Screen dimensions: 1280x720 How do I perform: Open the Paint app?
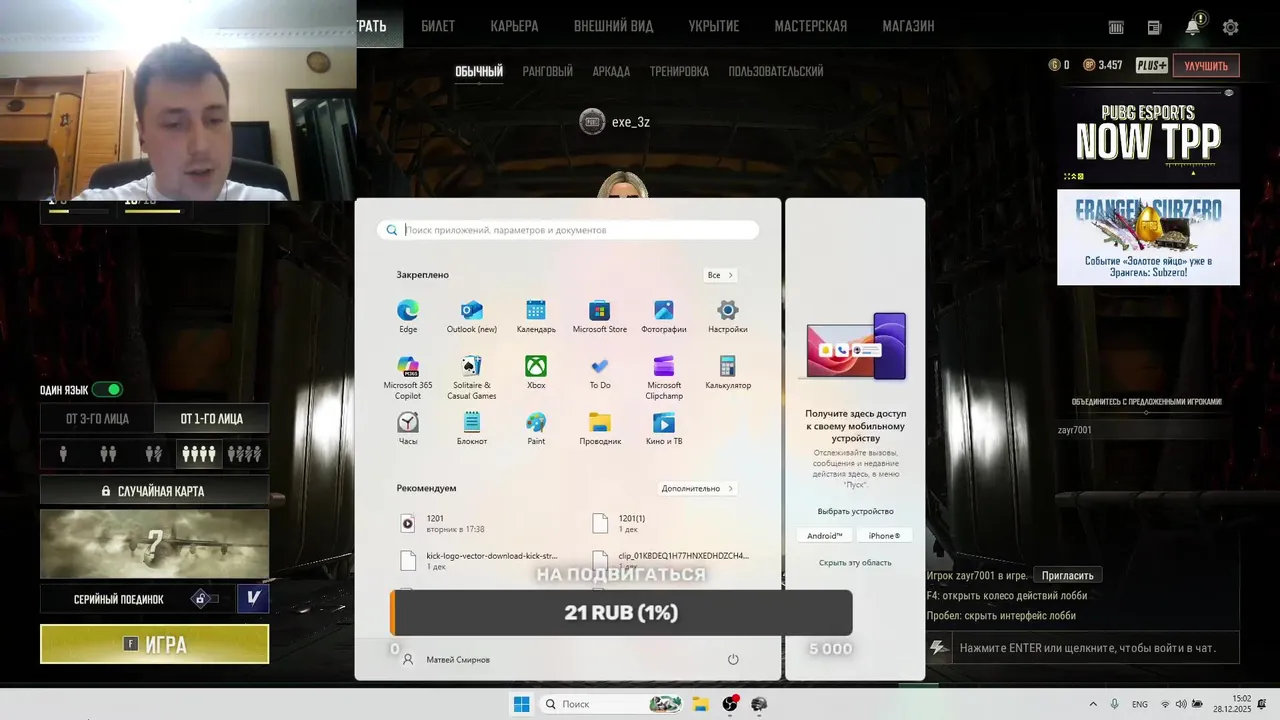pyautogui.click(x=536, y=429)
